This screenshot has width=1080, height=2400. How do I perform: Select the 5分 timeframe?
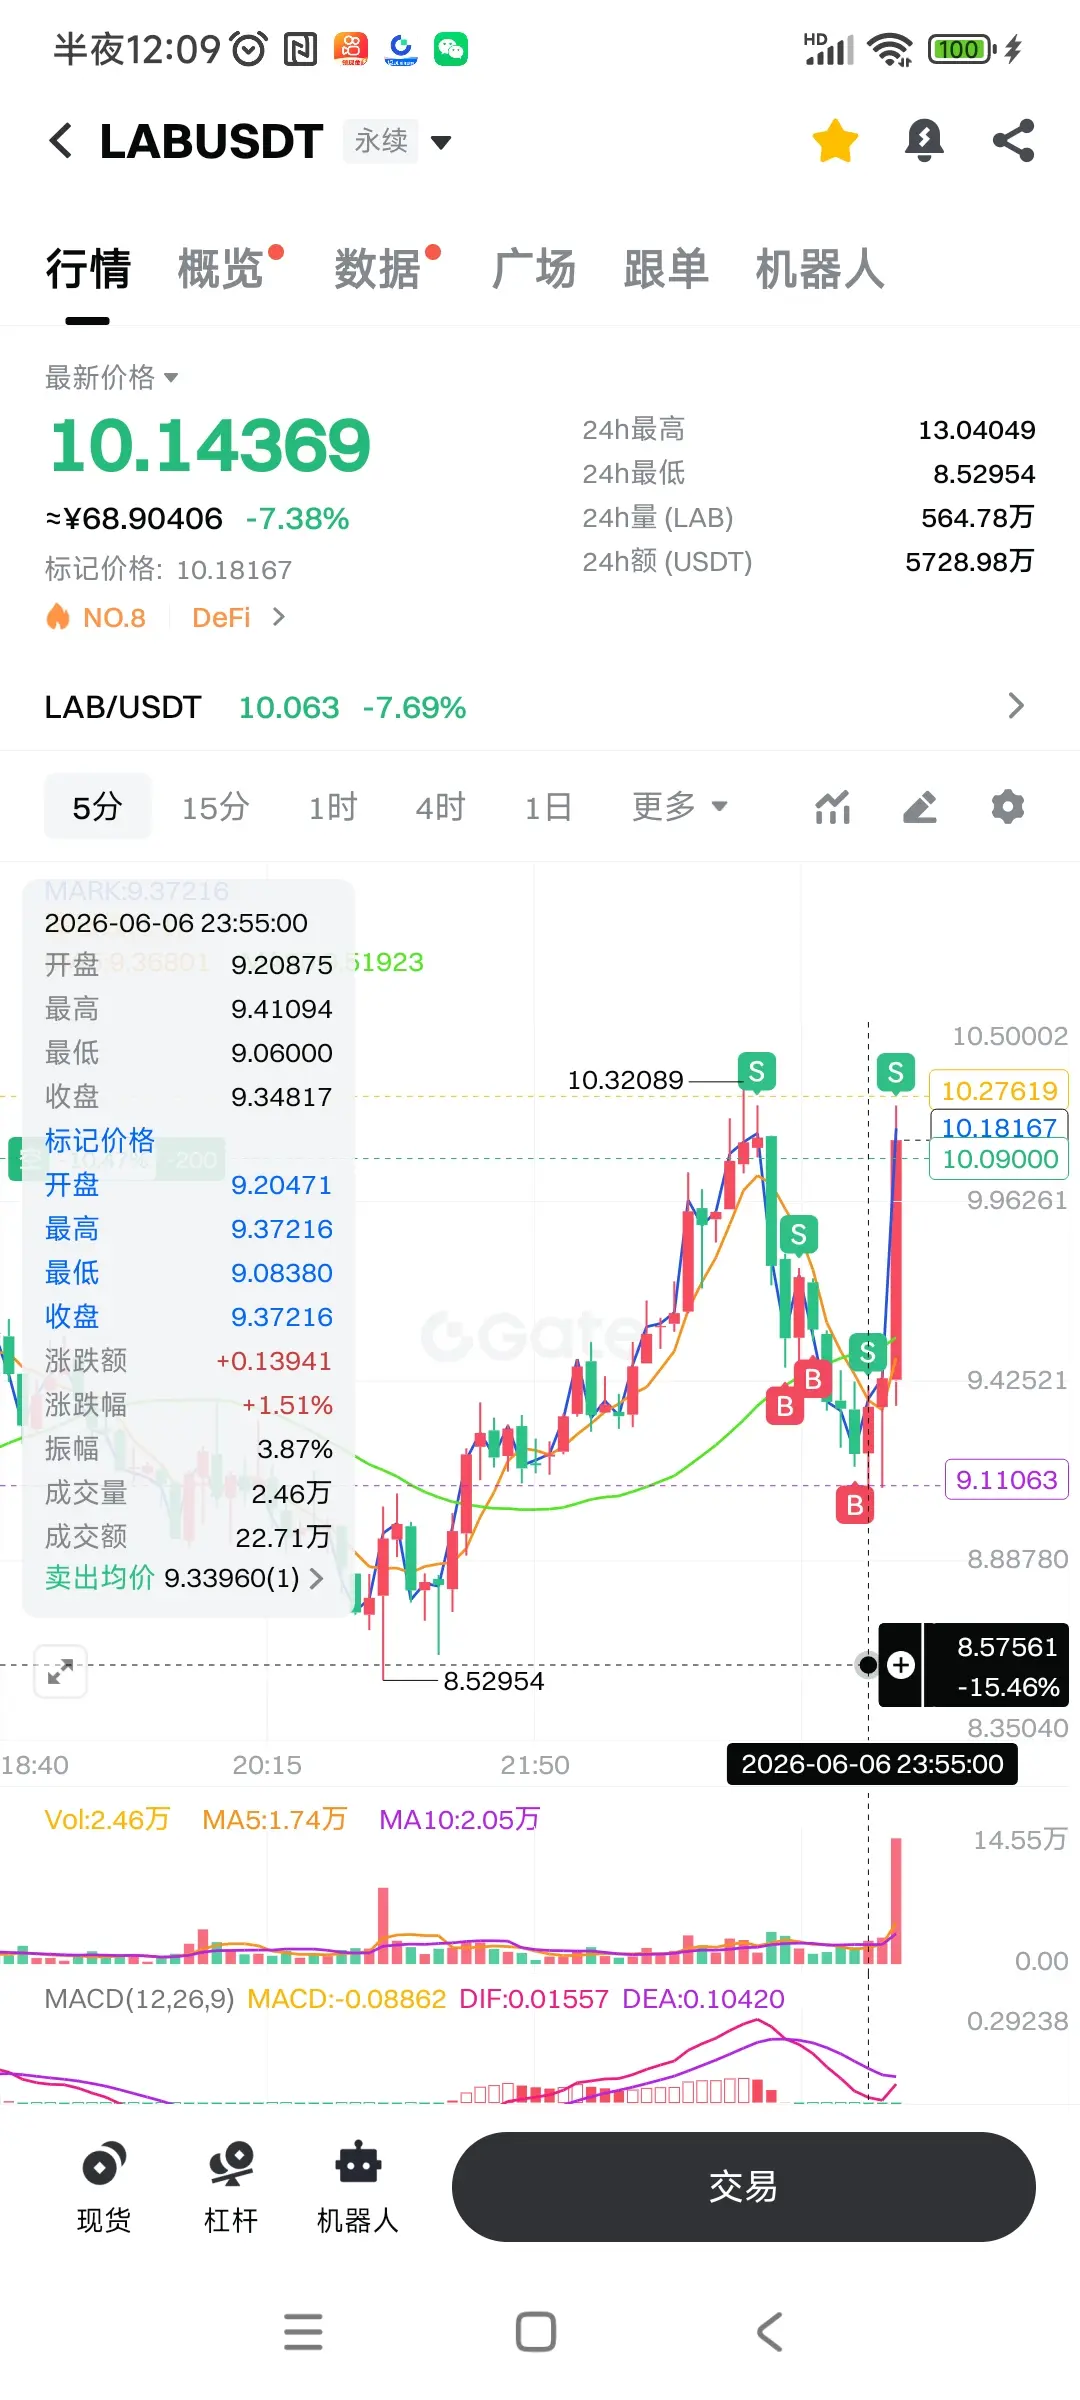[97, 807]
